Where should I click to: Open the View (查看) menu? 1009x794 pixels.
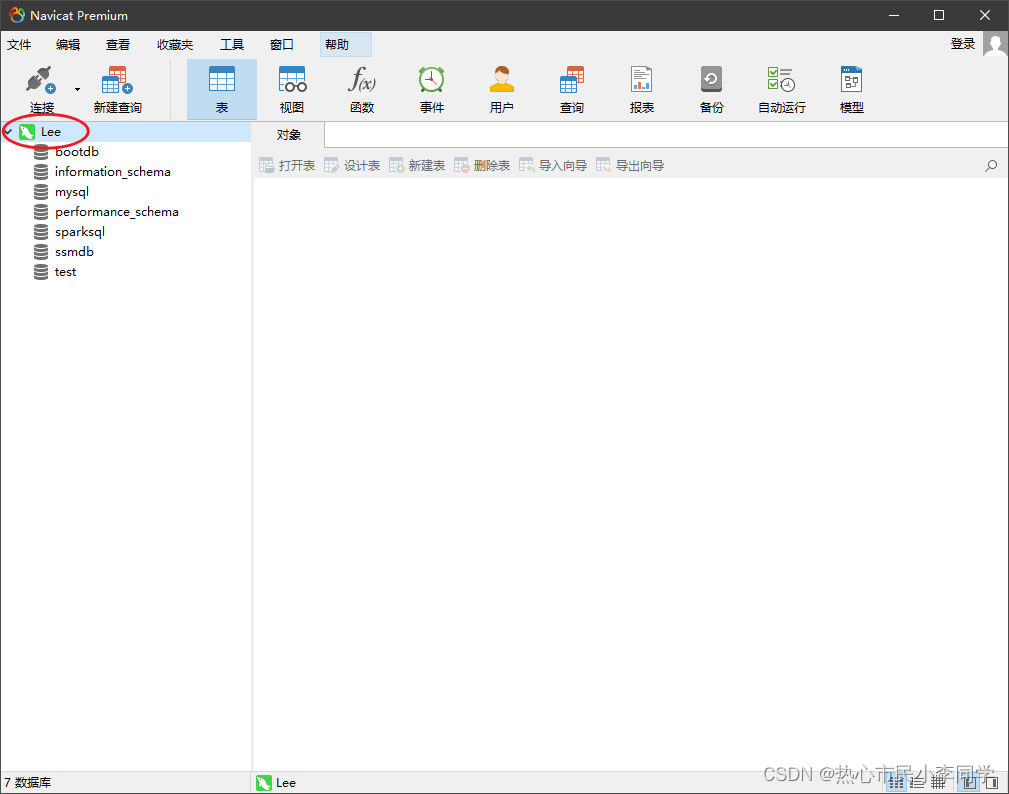pos(118,44)
